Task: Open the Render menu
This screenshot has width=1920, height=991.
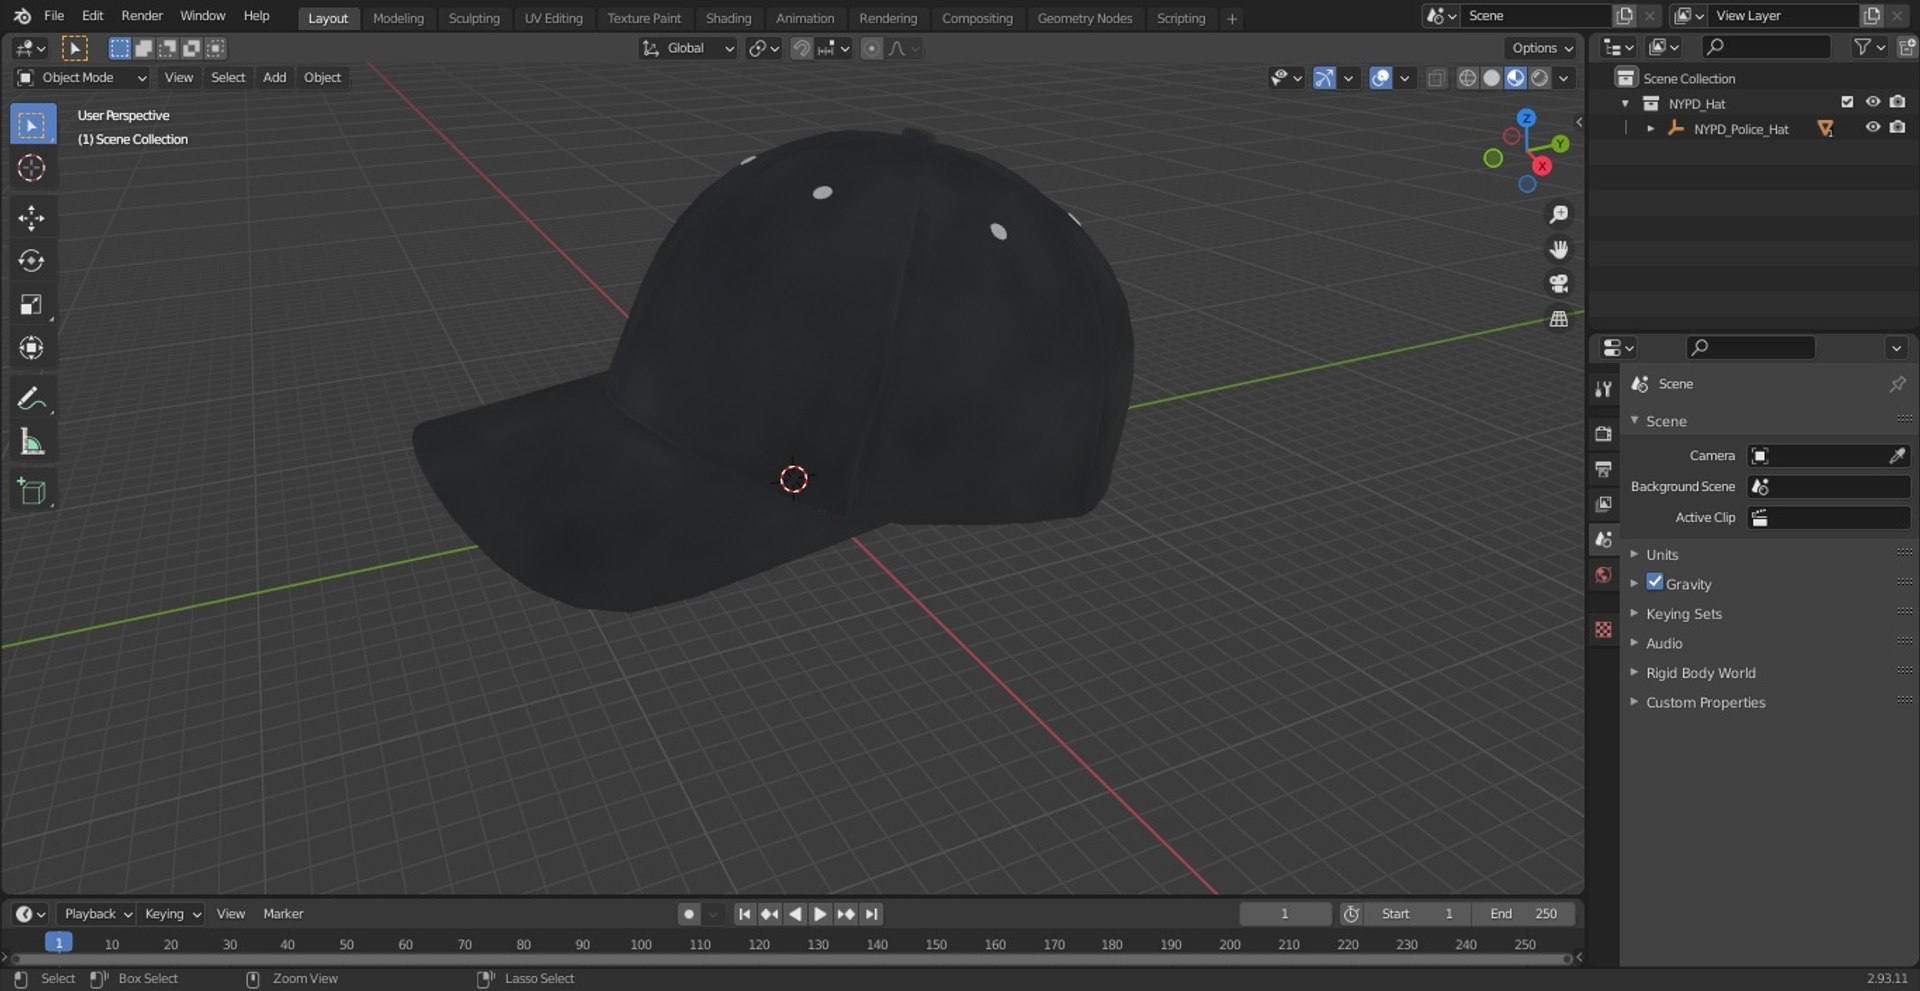Action: pos(142,16)
